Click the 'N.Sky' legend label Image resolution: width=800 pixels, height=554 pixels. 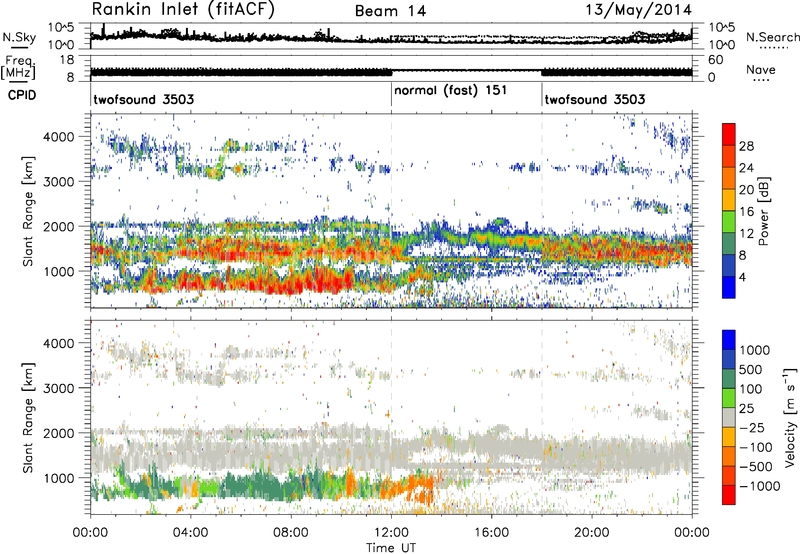pos(19,37)
